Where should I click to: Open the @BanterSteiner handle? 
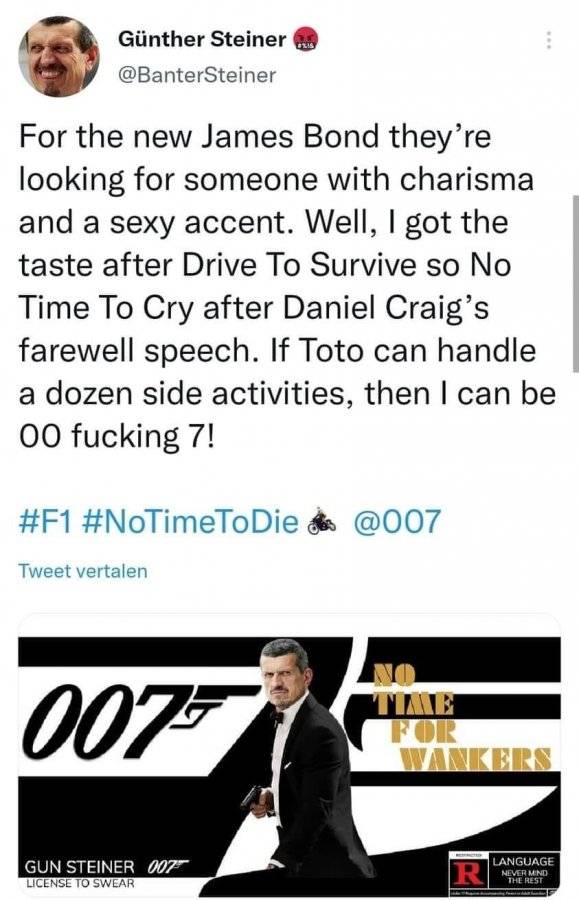click(x=197, y=75)
